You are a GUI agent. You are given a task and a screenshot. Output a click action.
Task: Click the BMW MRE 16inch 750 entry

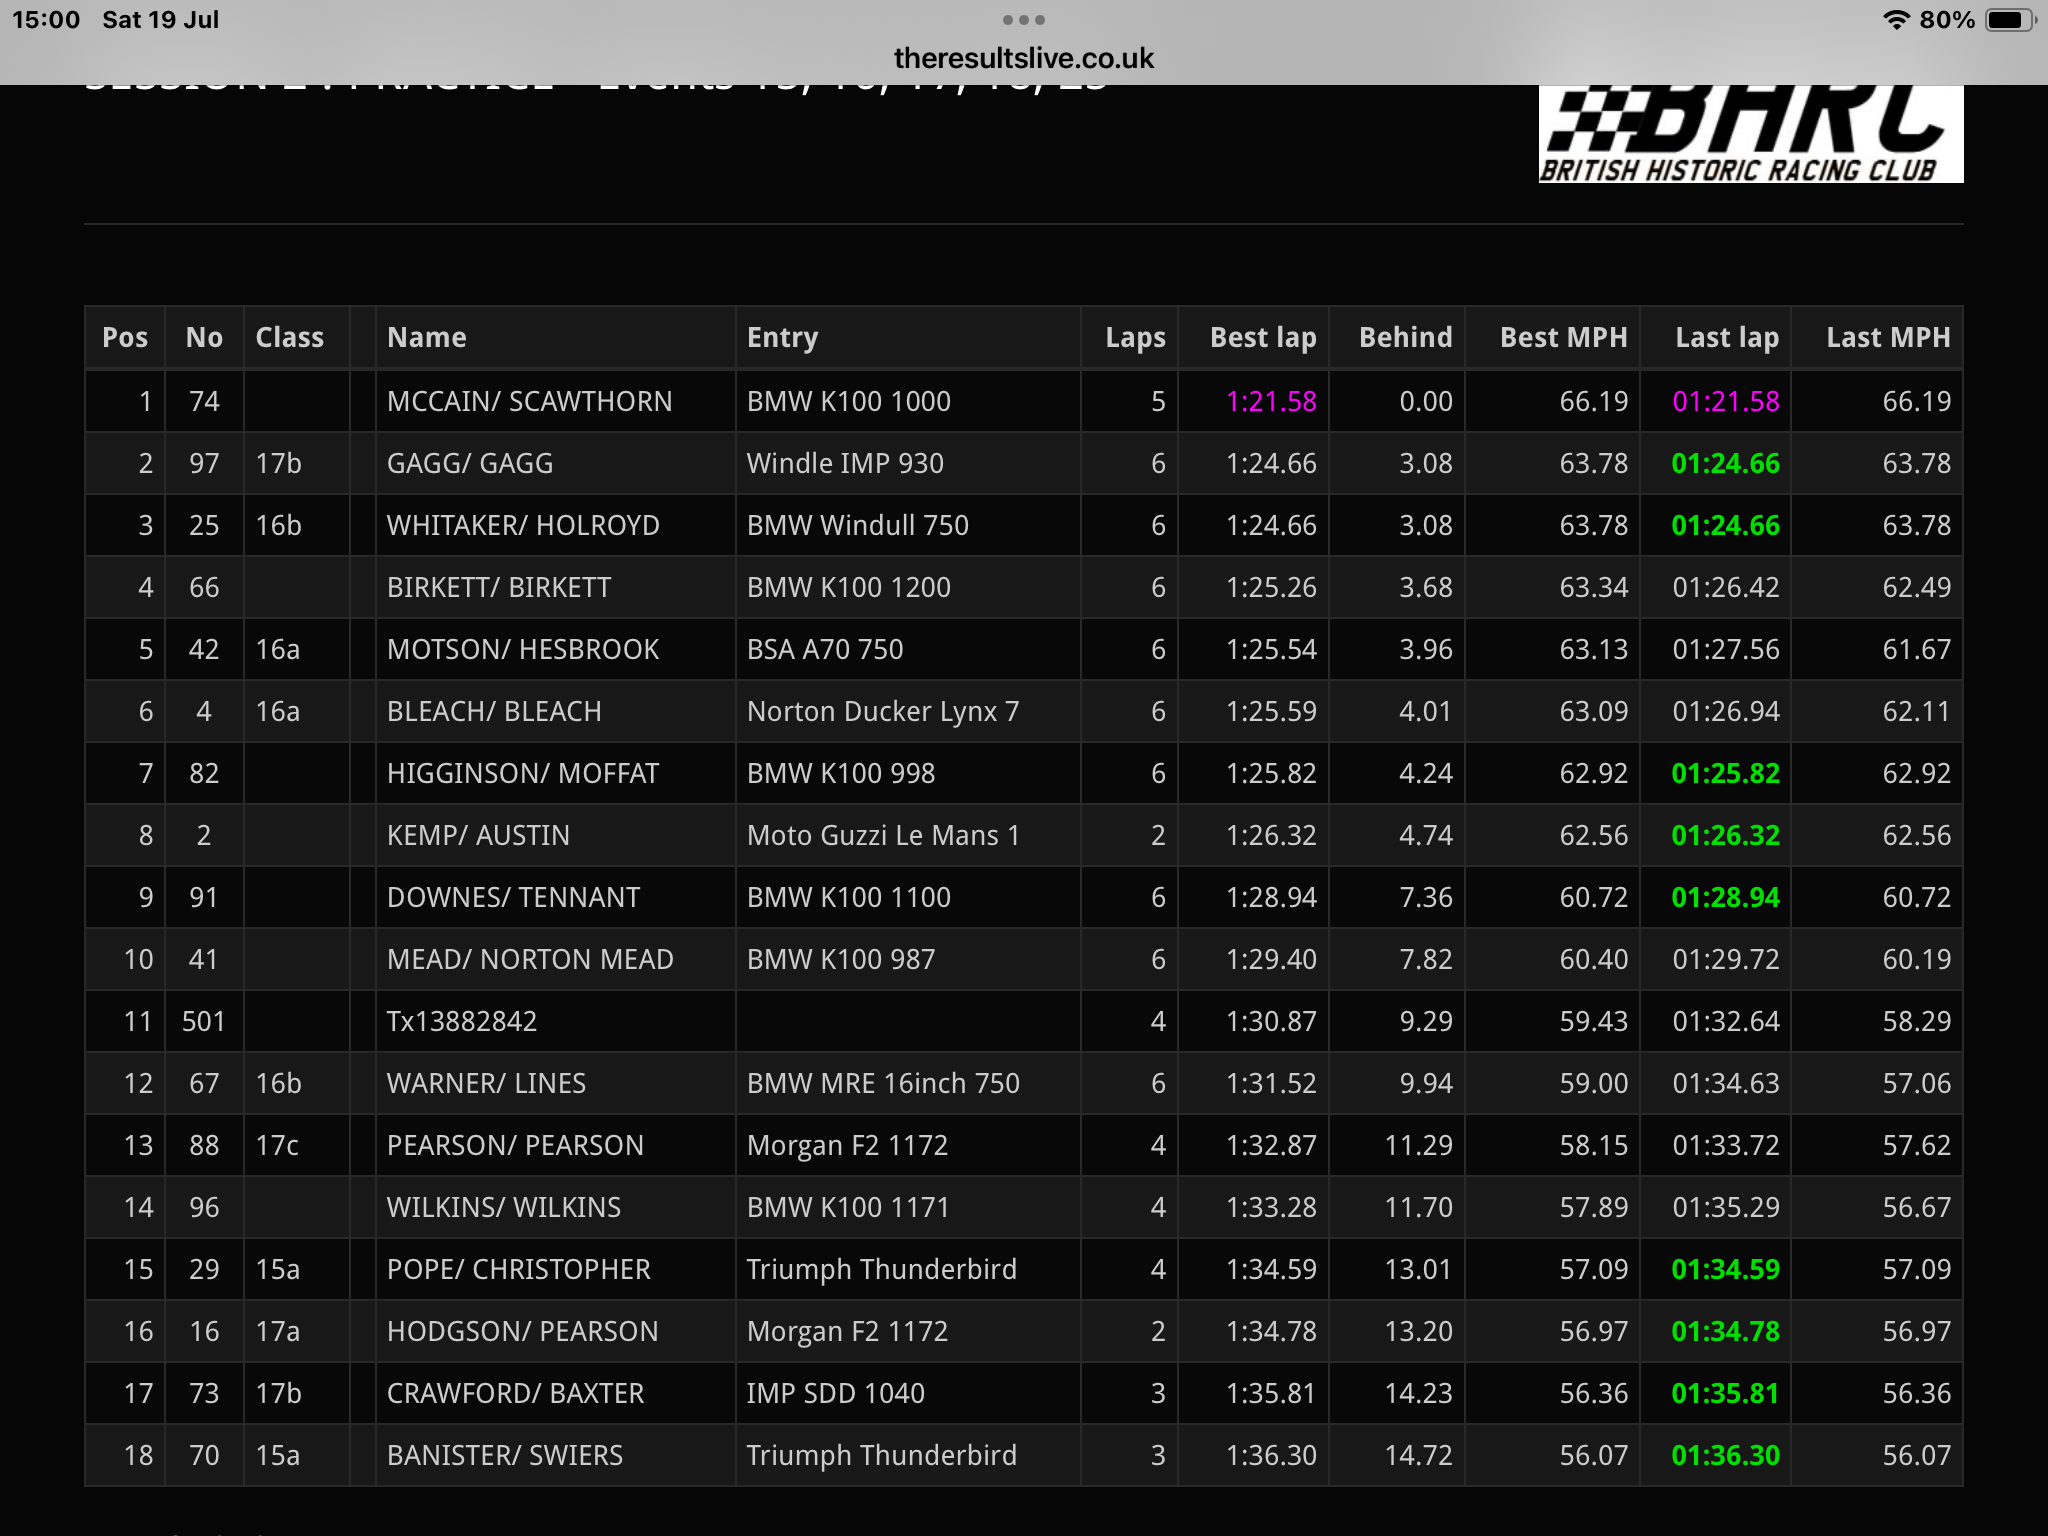tap(883, 1084)
